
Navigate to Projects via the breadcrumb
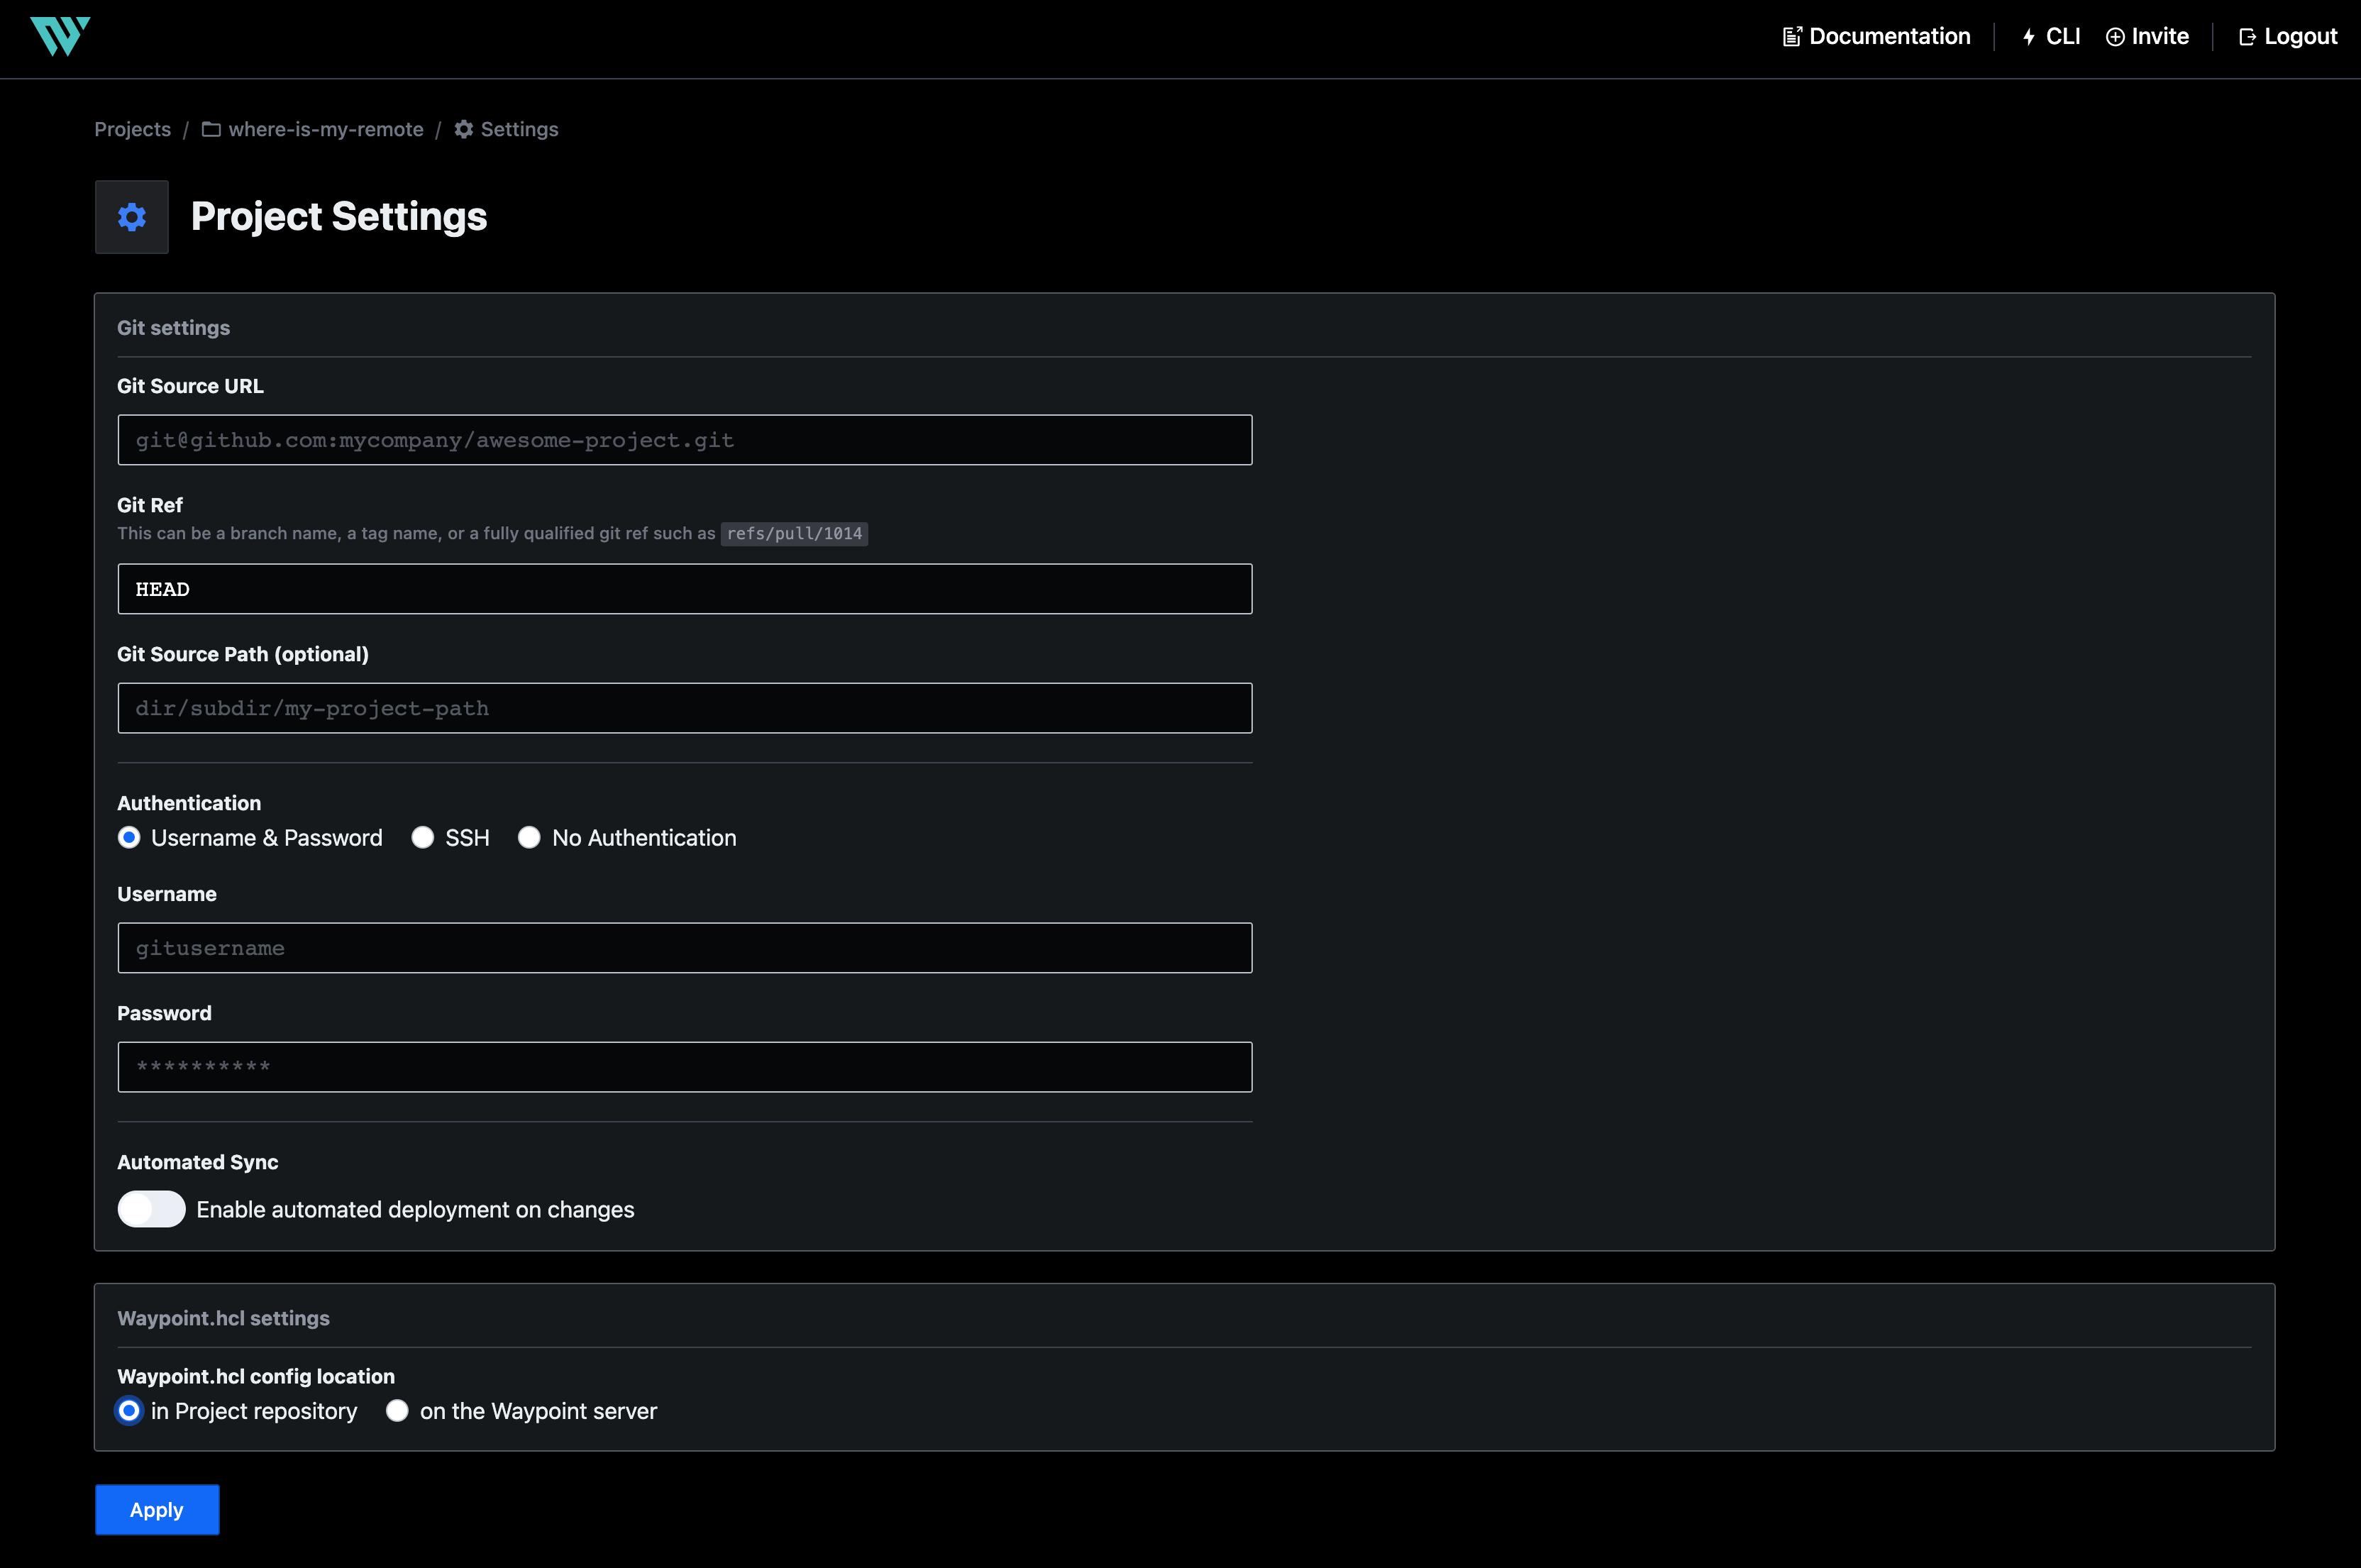[132, 129]
